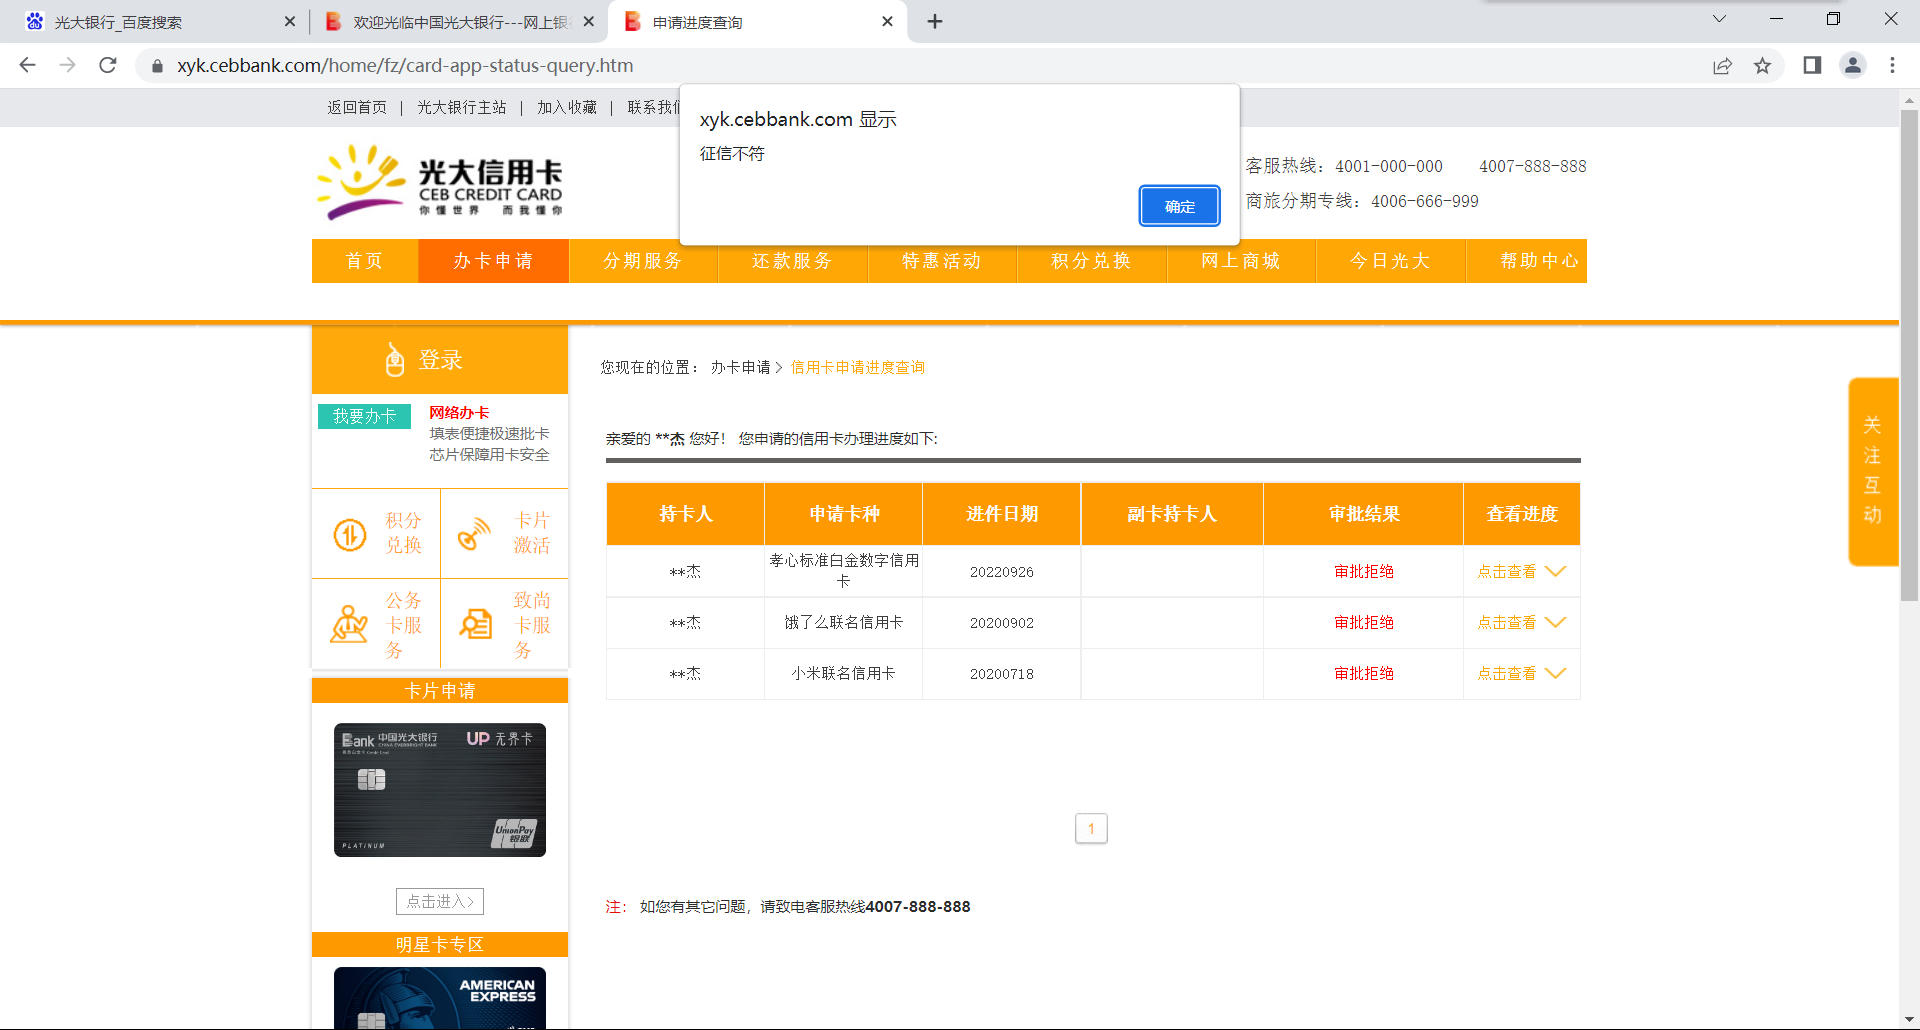Open a new browser tab
This screenshot has width=1920, height=1030.
click(935, 21)
